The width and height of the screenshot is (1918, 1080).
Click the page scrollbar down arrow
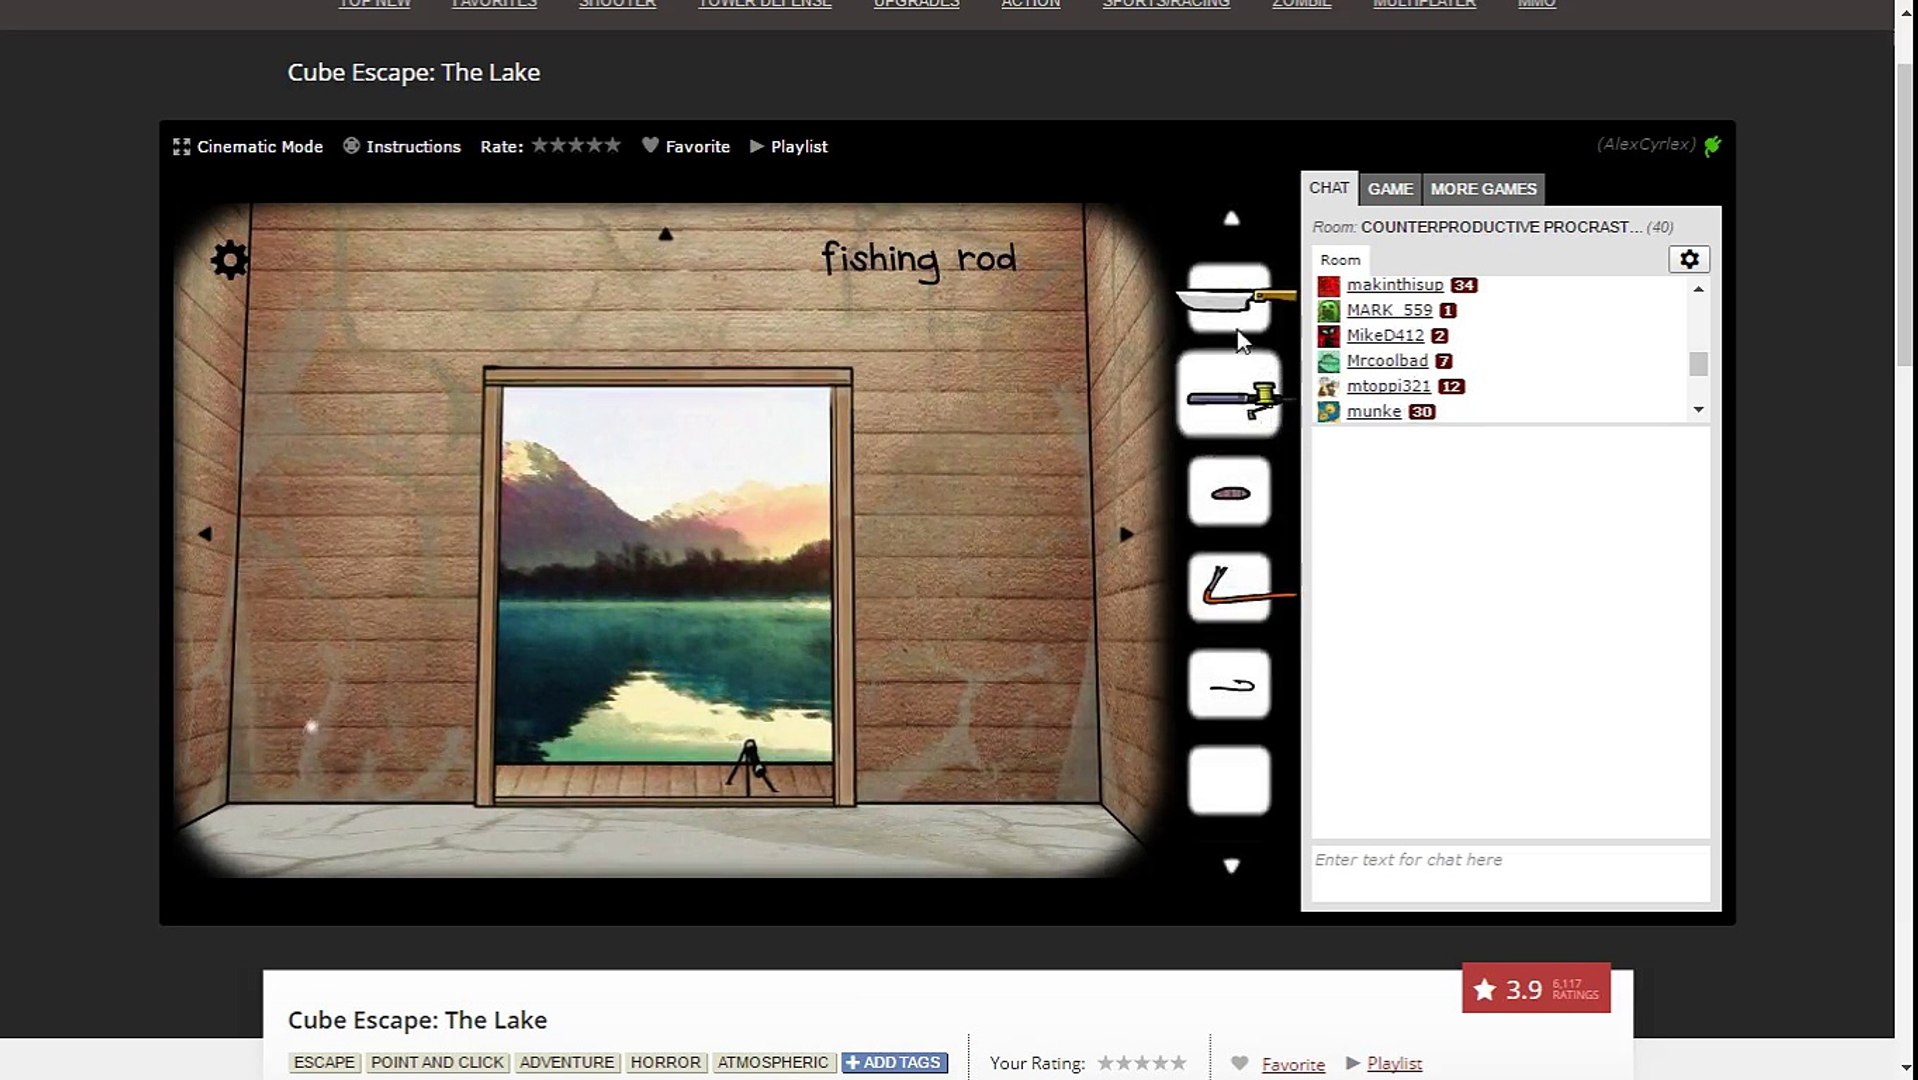tap(1905, 1068)
